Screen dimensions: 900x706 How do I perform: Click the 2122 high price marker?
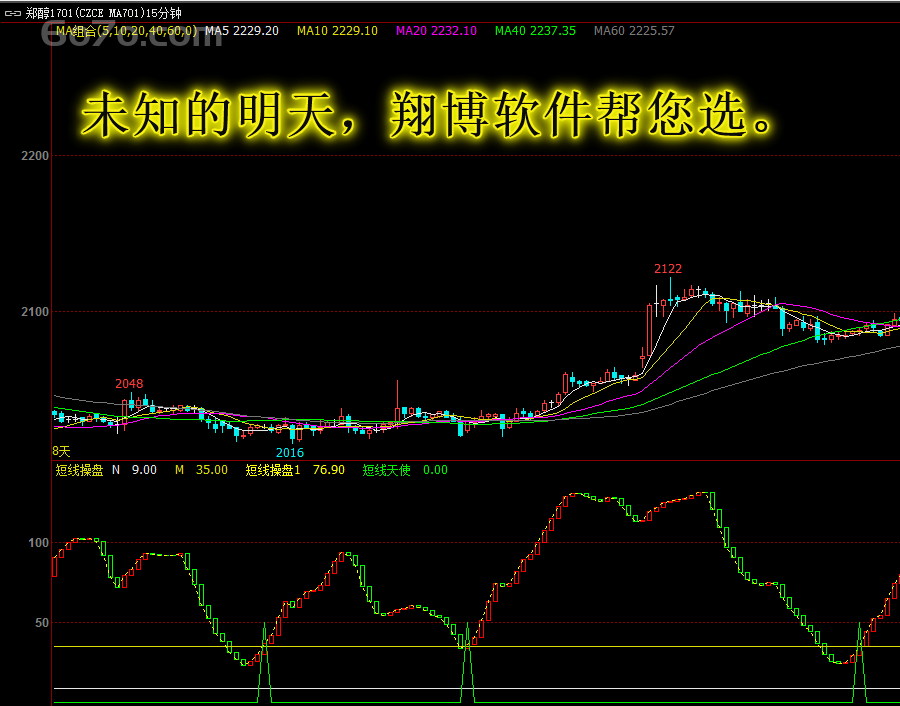click(x=668, y=269)
